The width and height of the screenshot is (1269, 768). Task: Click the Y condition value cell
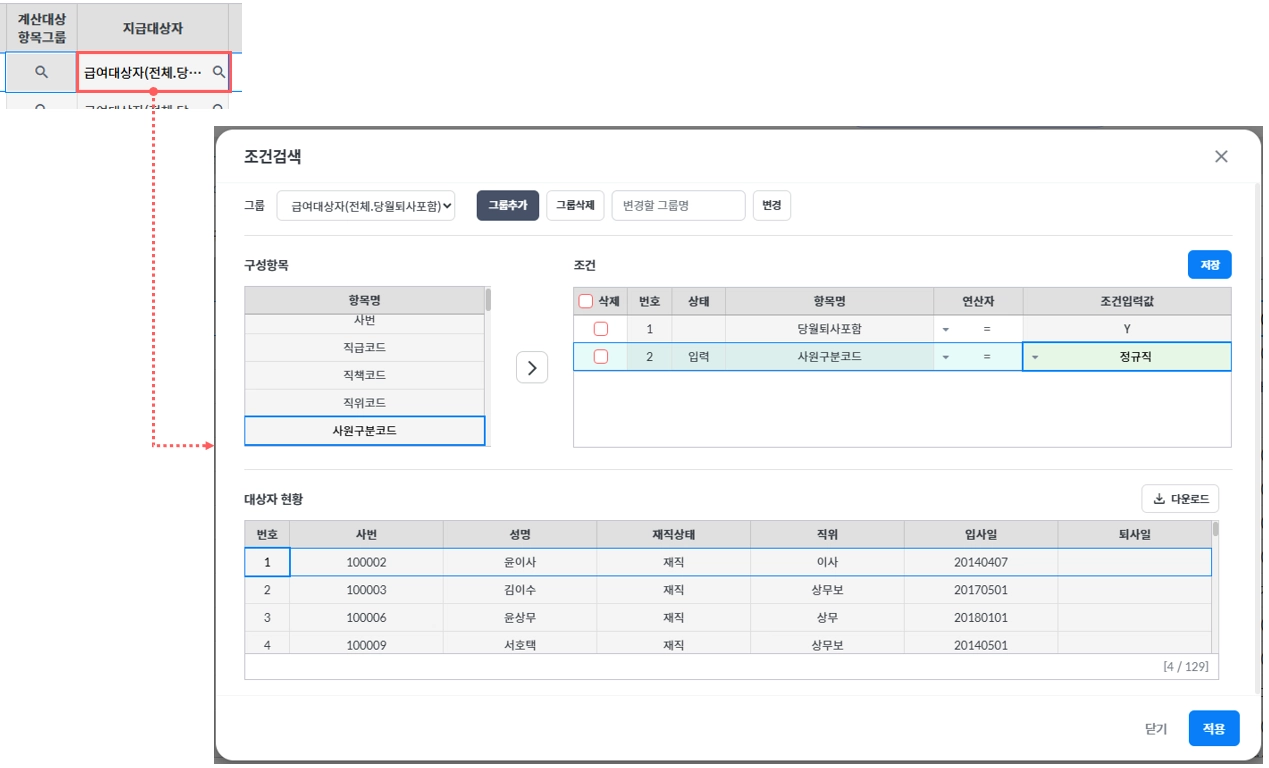click(x=1127, y=329)
